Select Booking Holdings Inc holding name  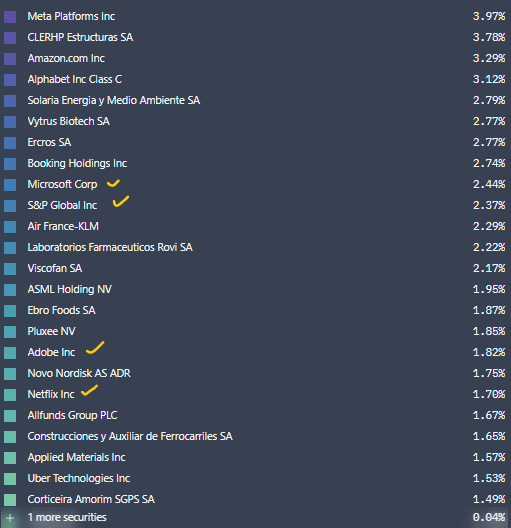pyautogui.click(x=77, y=163)
